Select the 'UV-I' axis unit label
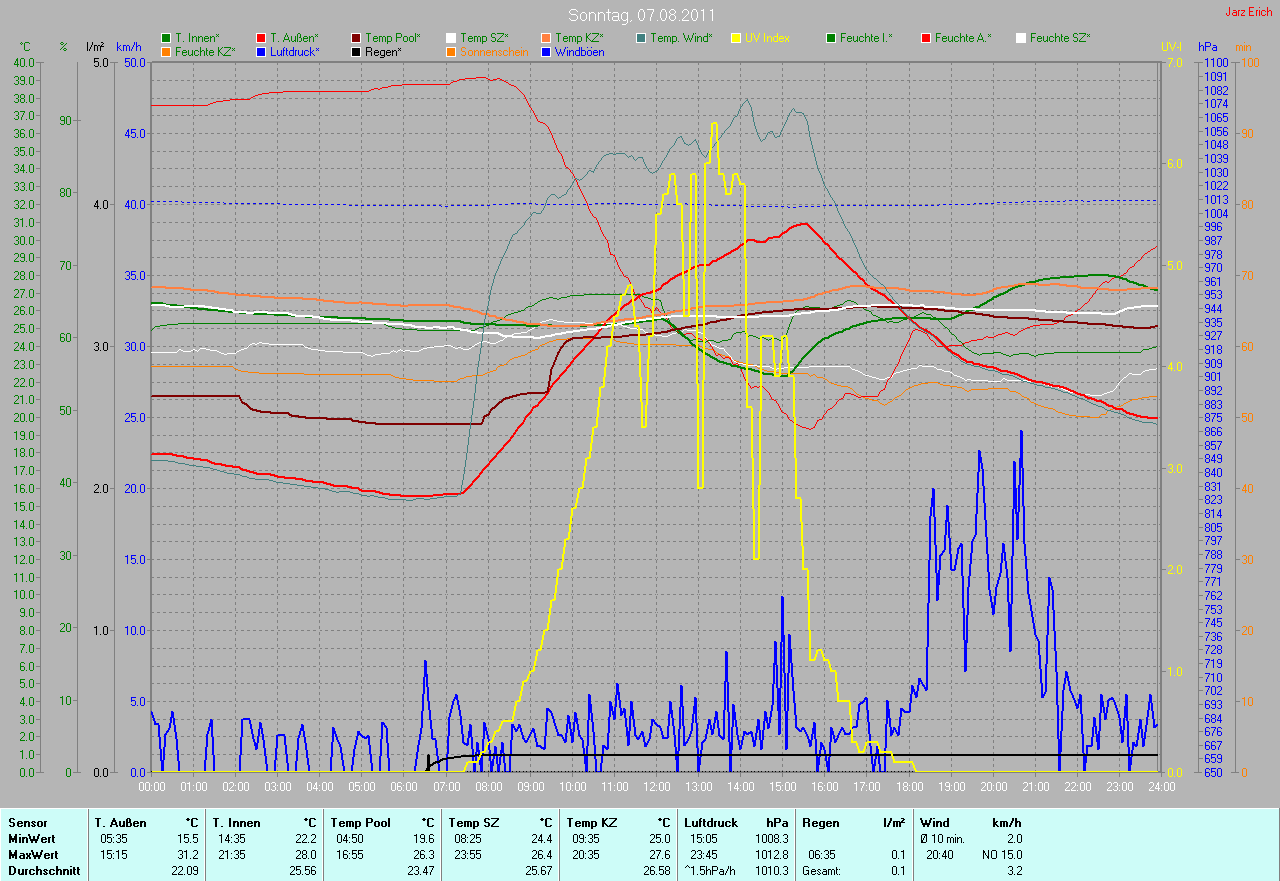 pos(1171,47)
